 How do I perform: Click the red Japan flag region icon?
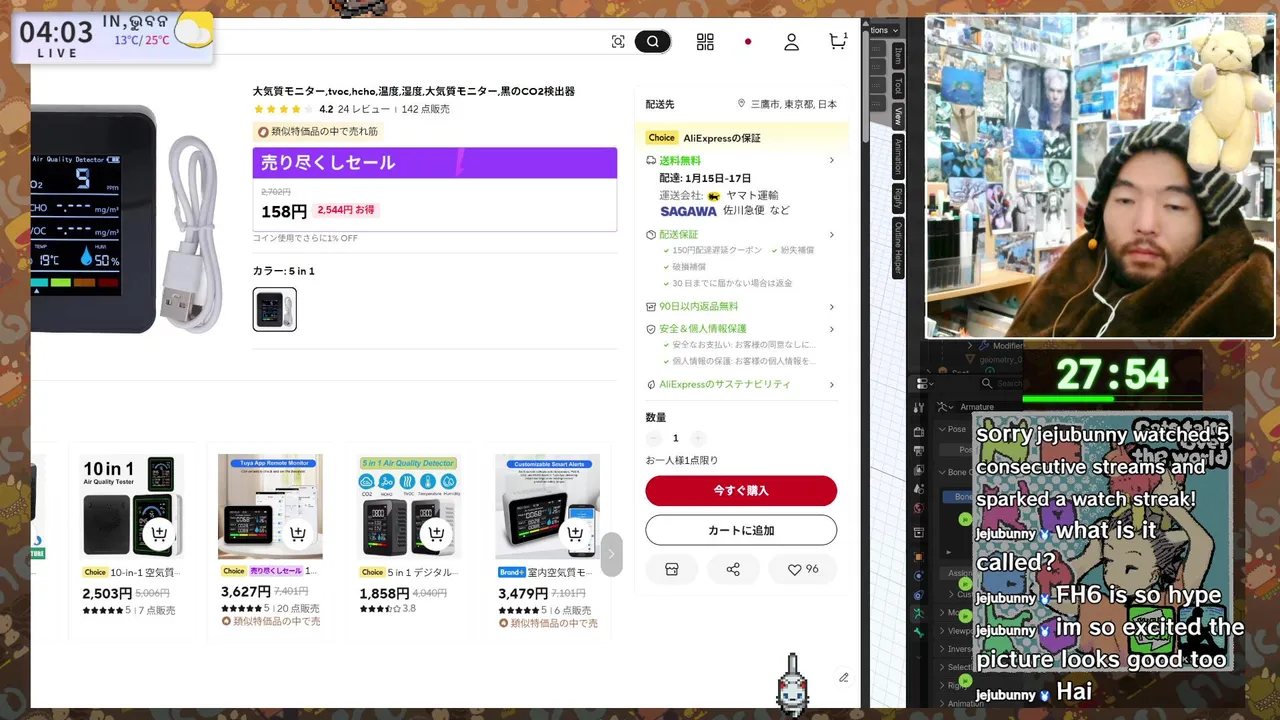pyautogui.click(x=748, y=42)
